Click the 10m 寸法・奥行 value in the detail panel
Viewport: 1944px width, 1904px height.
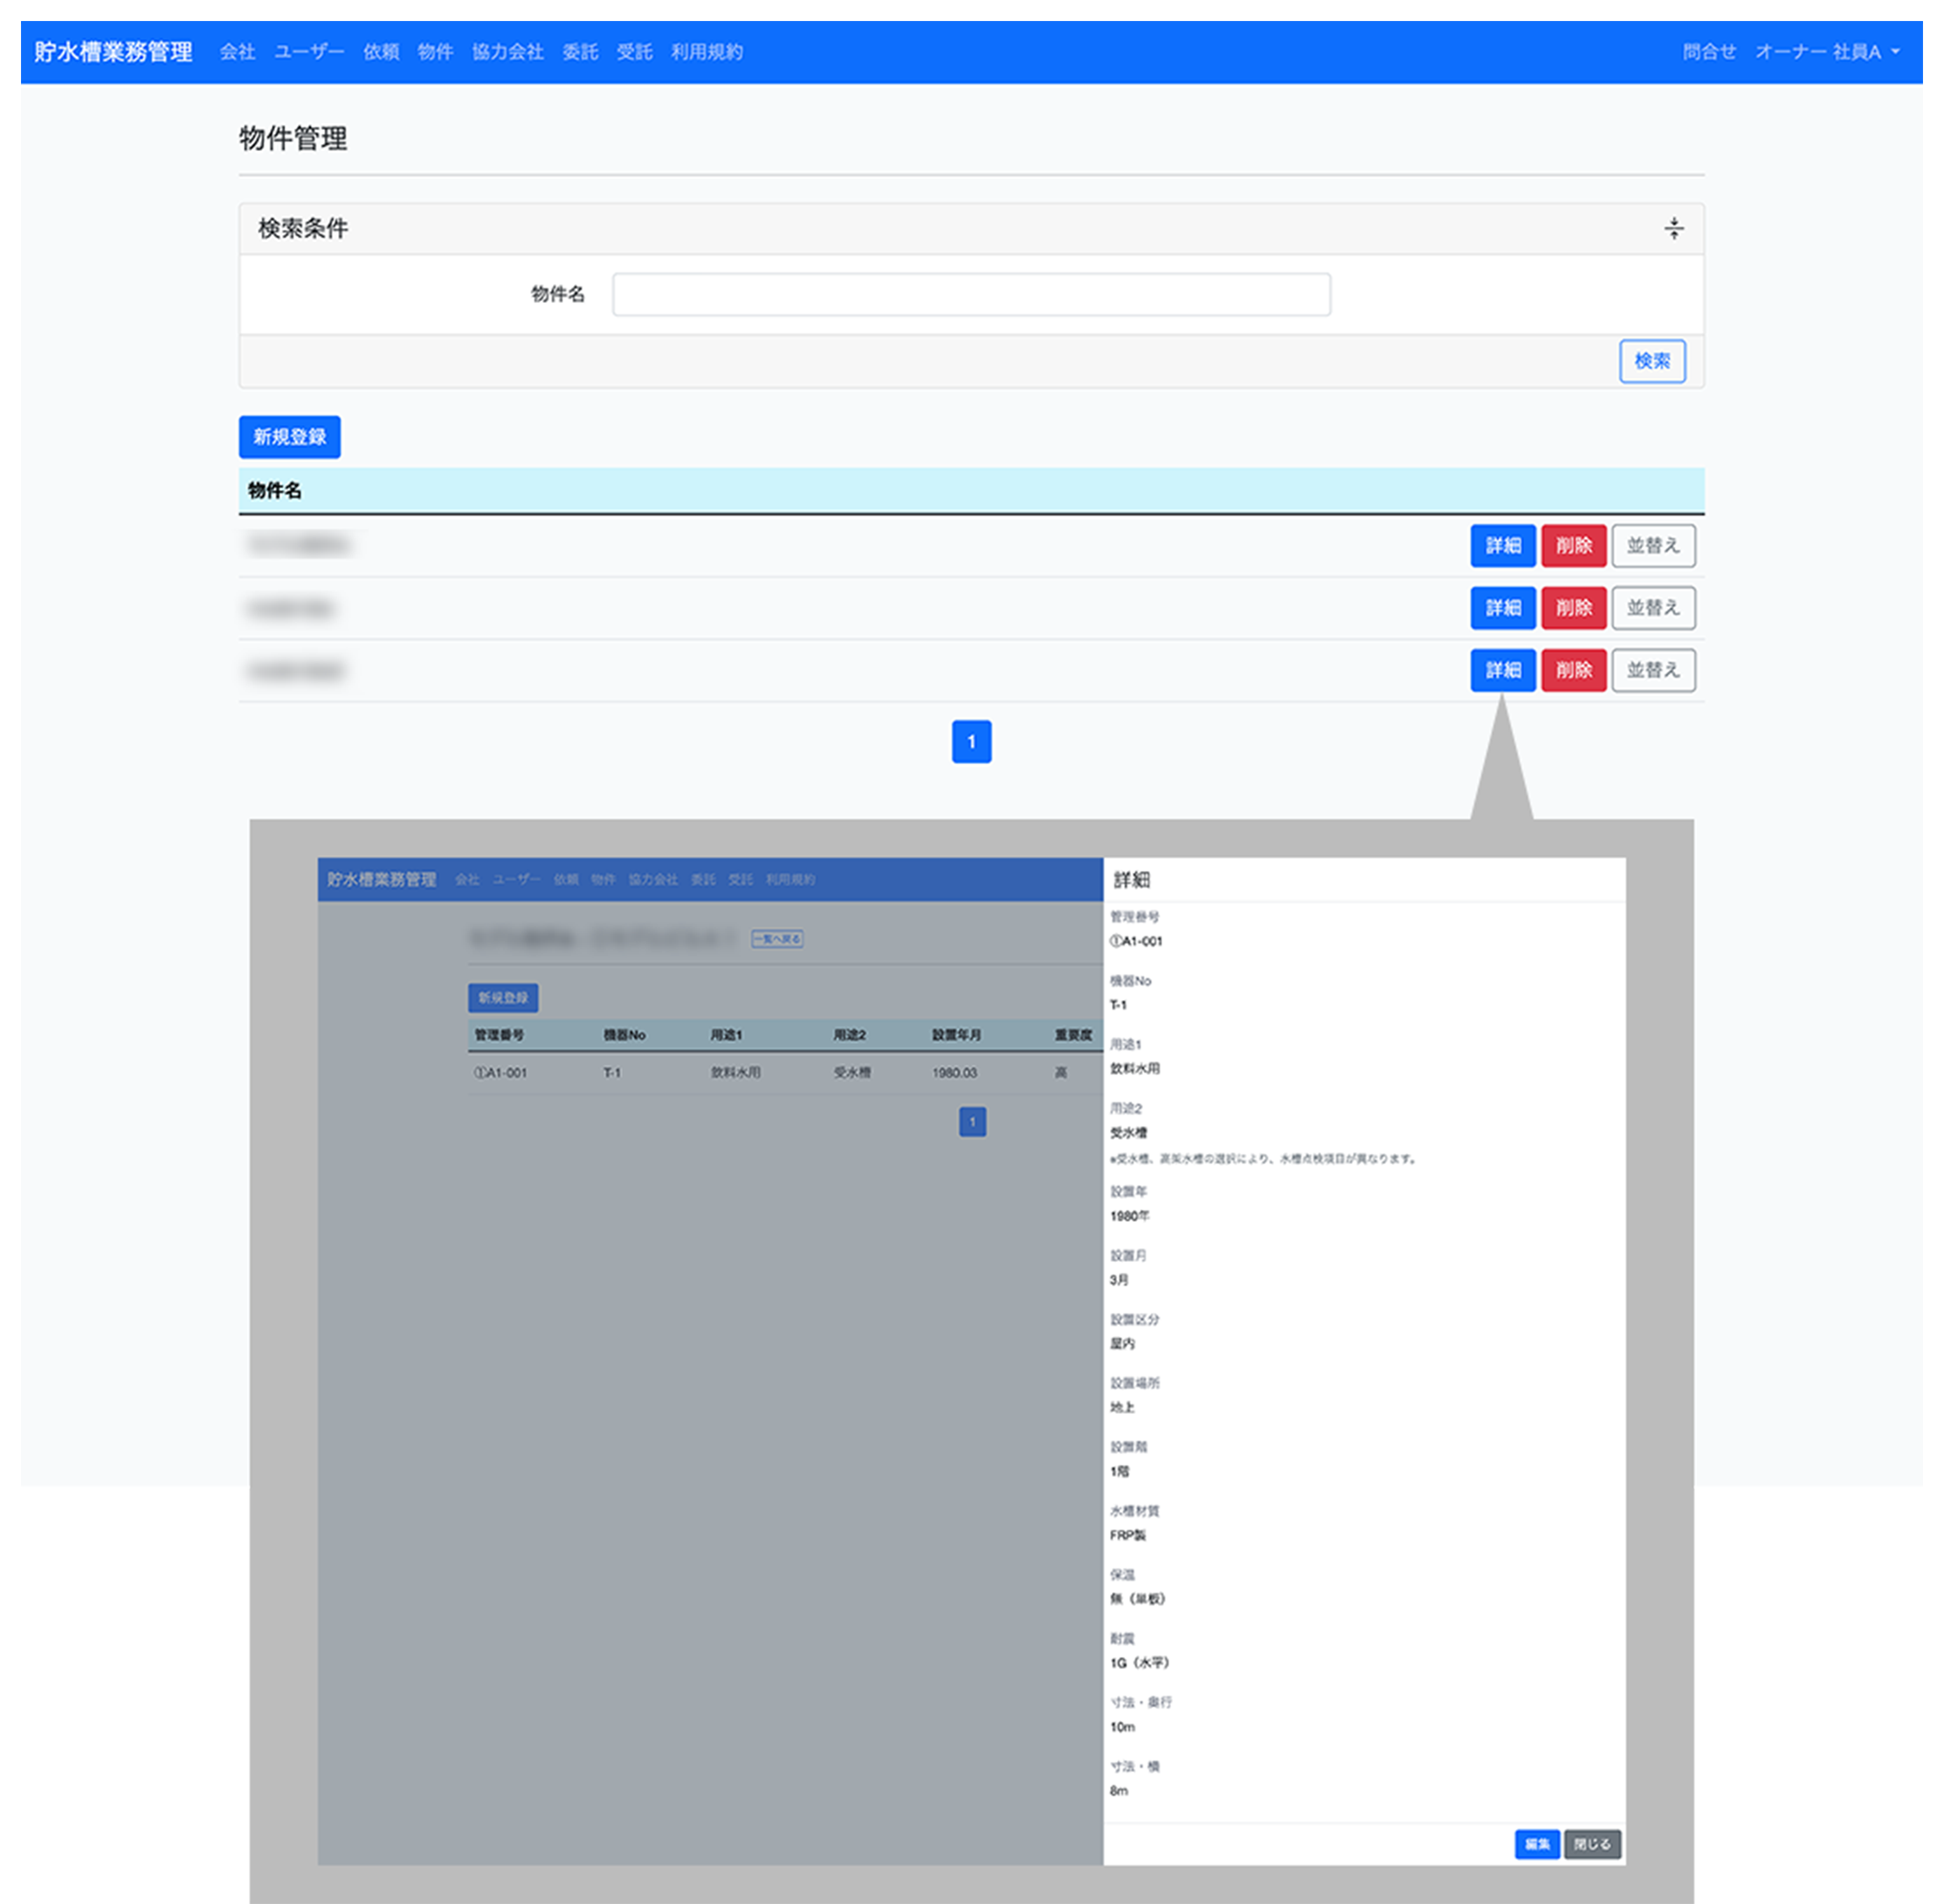click(1122, 1727)
